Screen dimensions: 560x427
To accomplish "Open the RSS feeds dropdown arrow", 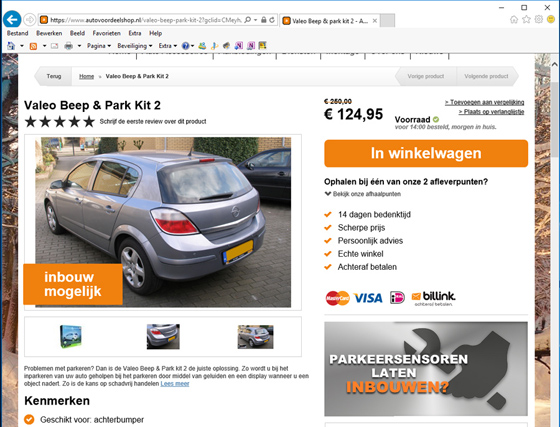I will 44,46.
